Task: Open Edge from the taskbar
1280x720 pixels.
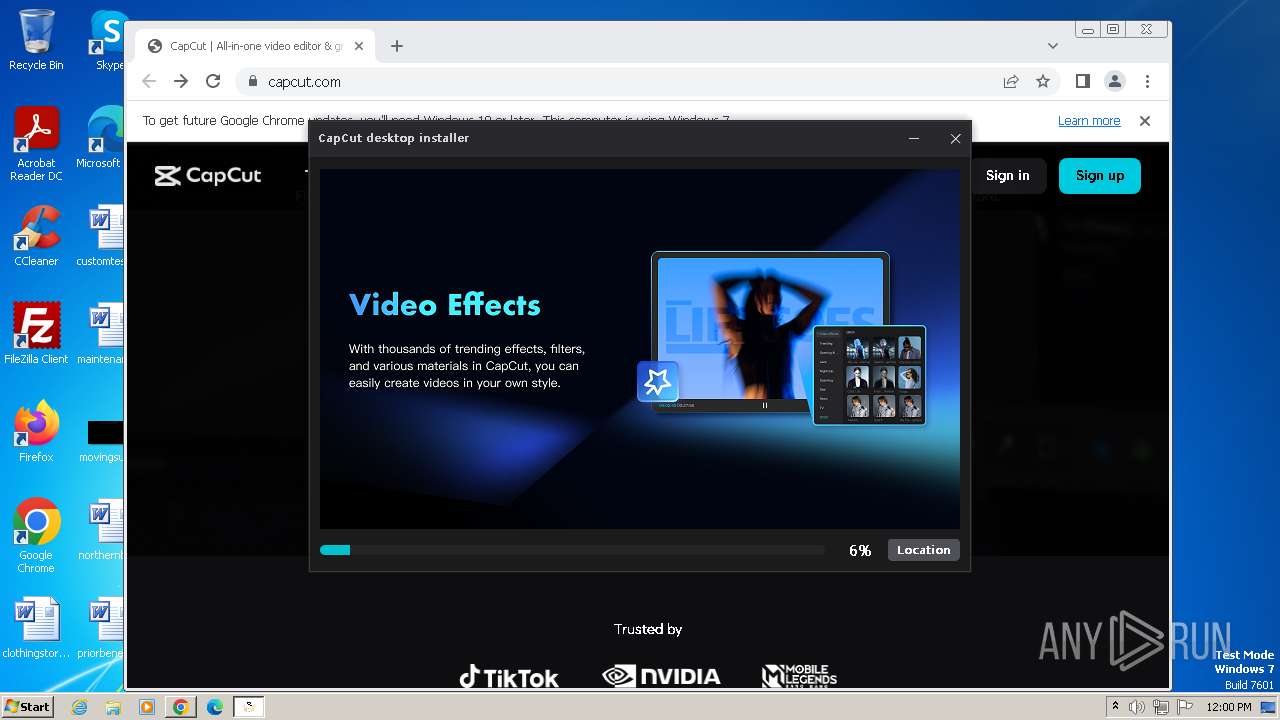Action: click(x=214, y=707)
